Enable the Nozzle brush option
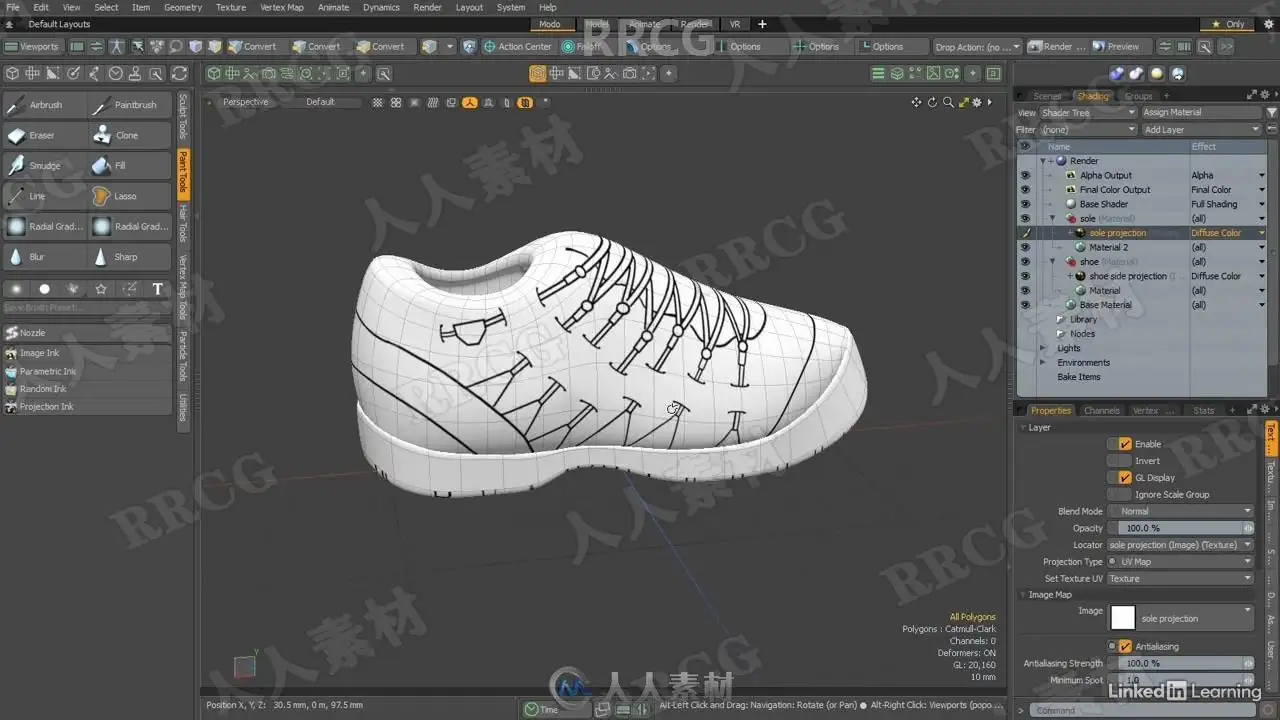Image resolution: width=1280 pixels, height=720 pixels. 87,333
